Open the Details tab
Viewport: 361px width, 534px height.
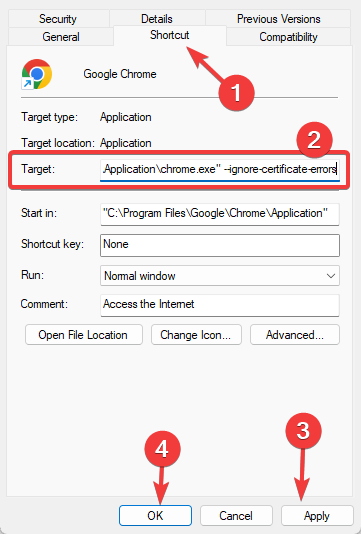[x=157, y=19]
